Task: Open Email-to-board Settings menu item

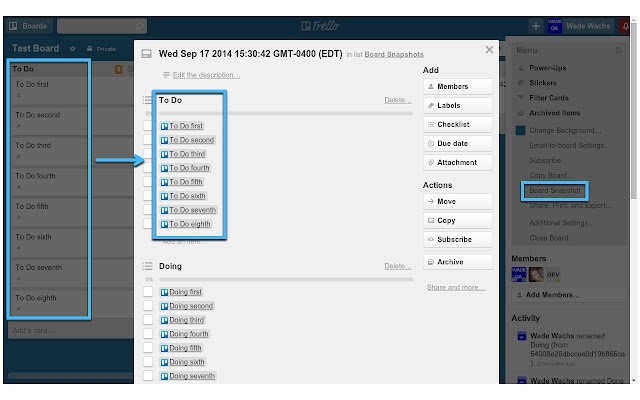Action: pyautogui.click(x=569, y=145)
